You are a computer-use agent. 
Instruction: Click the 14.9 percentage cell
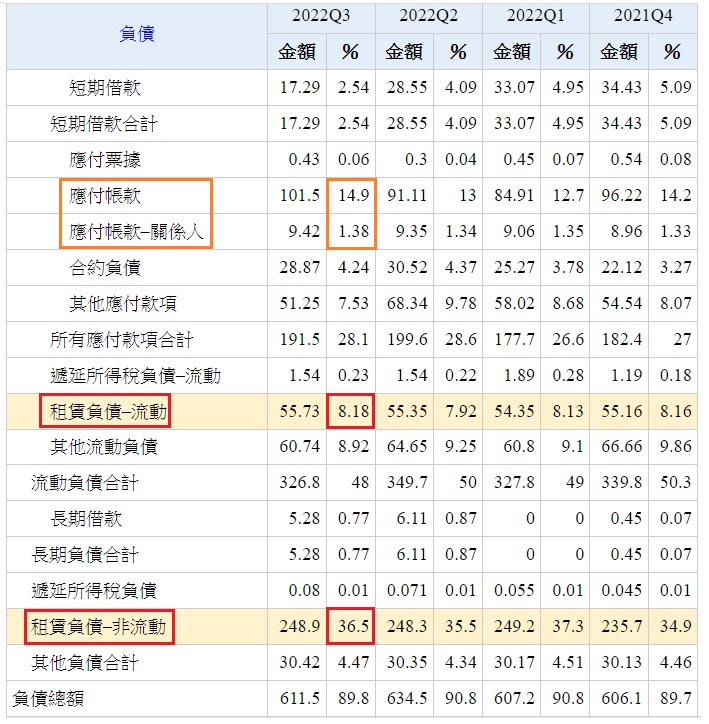pyautogui.click(x=353, y=196)
